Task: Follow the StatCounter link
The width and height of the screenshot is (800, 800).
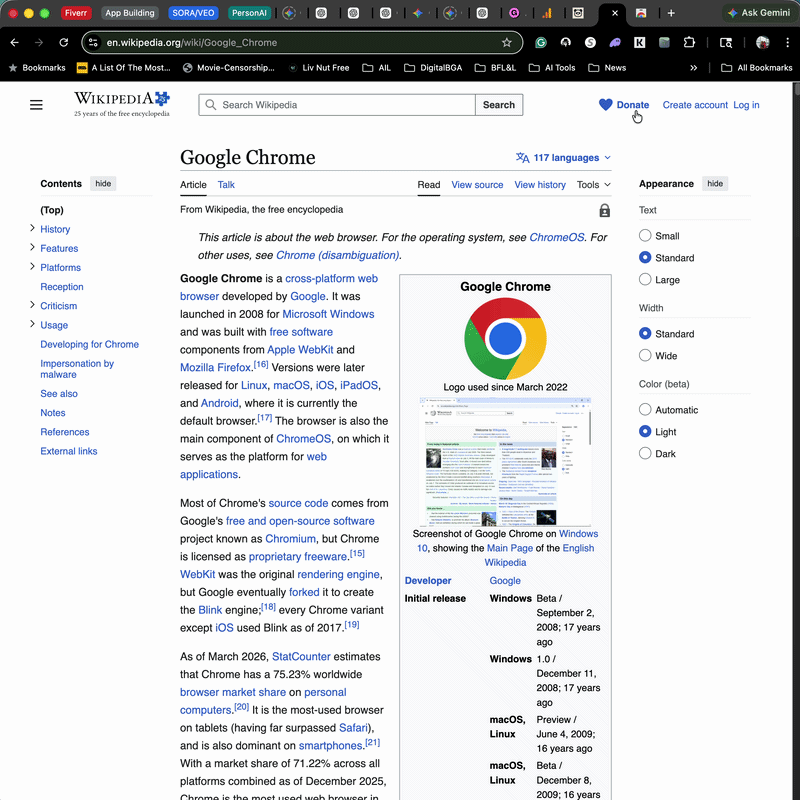Action: (301, 657)
